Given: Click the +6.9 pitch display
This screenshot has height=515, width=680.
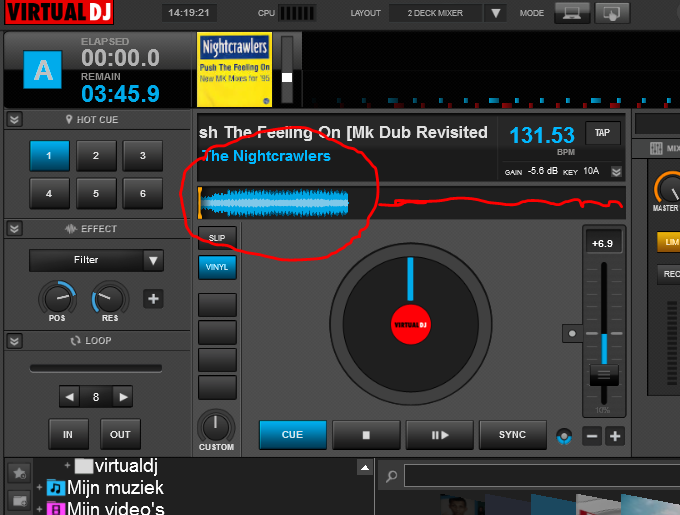Looking at the screenshot, I should [x=602, y=243].
